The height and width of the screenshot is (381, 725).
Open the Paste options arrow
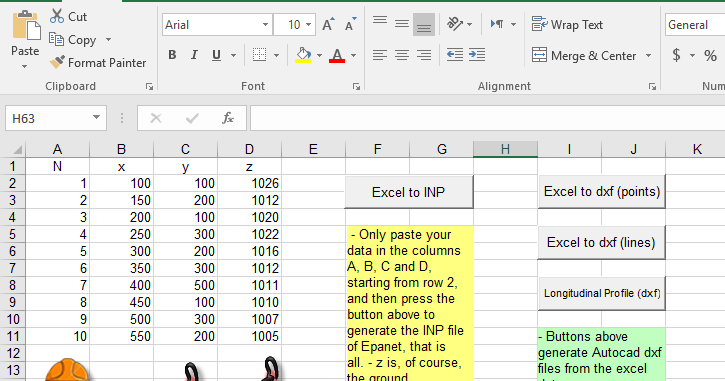click(x=25, y=67)
